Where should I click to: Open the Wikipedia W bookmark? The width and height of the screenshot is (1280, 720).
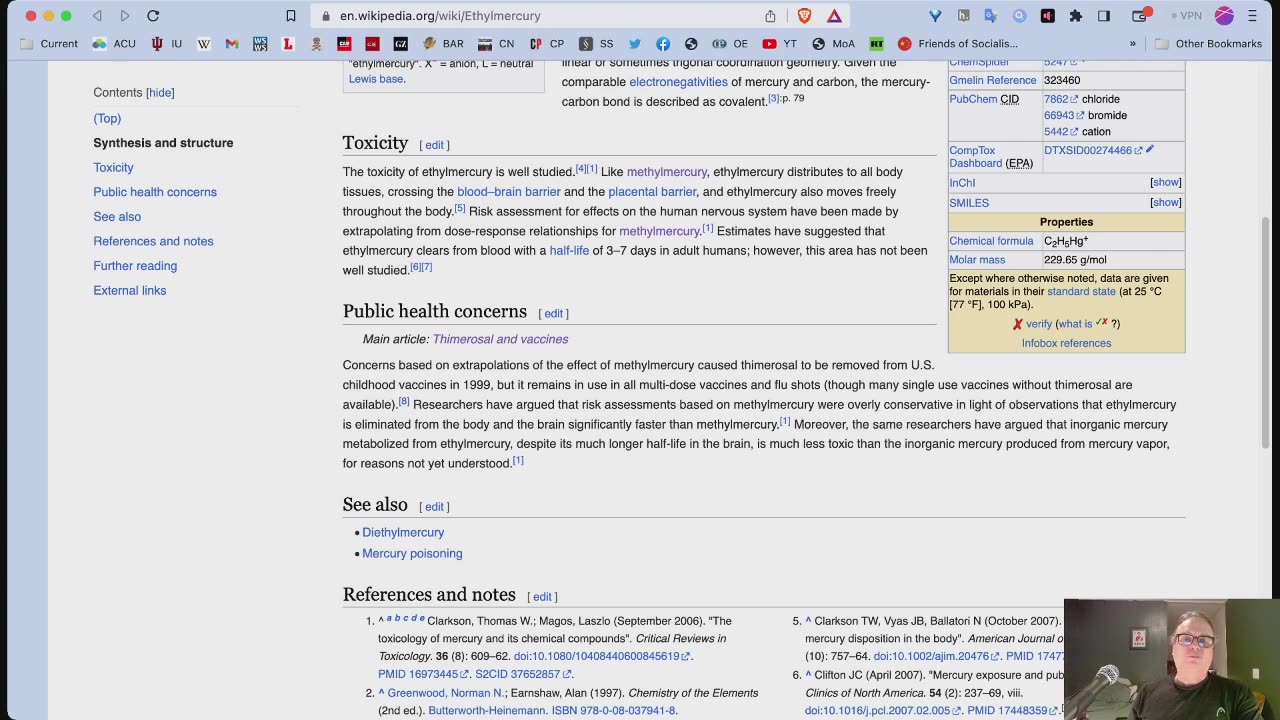point(204,44)
